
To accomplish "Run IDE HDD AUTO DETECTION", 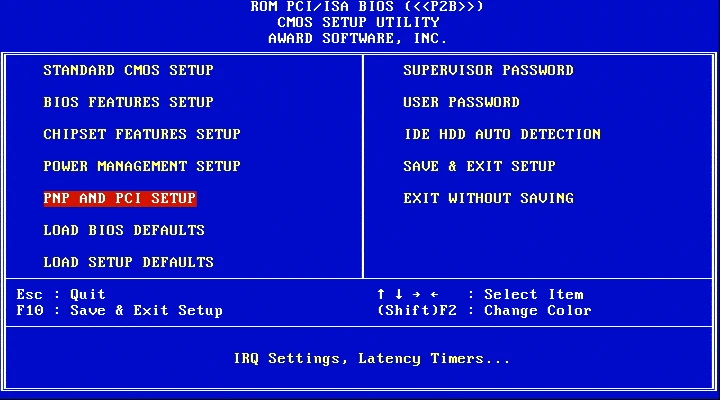I will [x=502, y=134].
